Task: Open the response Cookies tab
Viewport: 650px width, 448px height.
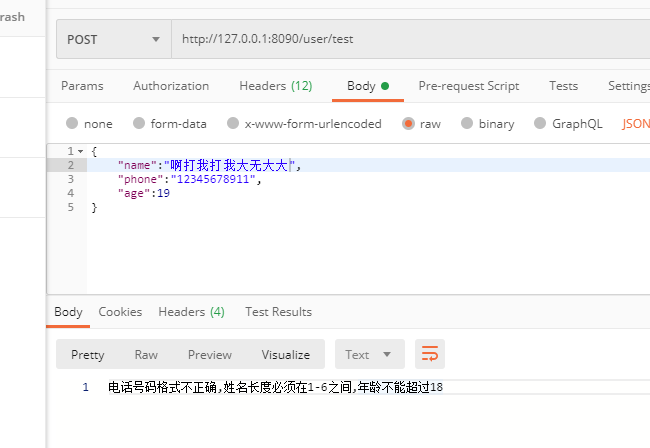Action: point(120,312)
